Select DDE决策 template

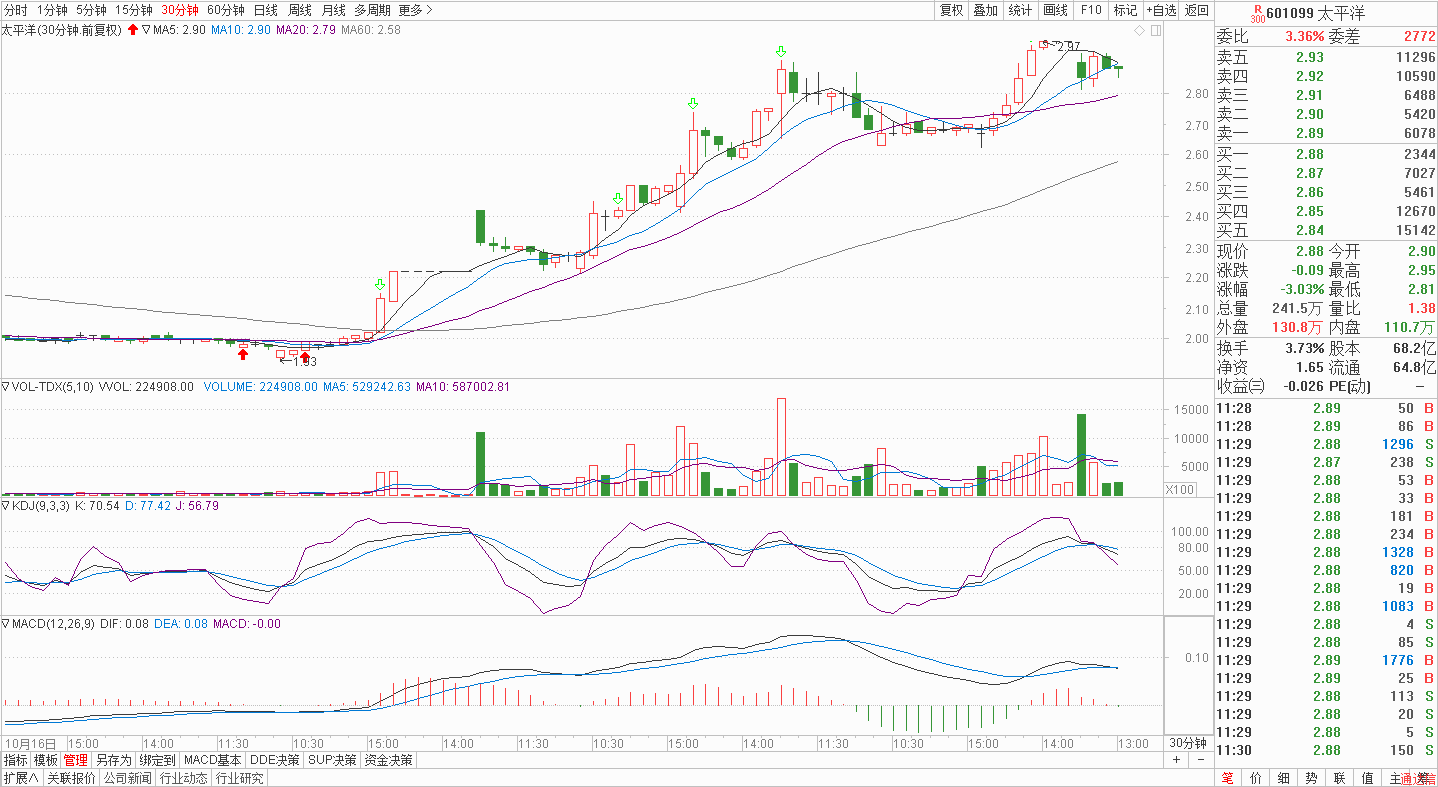[275, 760]
